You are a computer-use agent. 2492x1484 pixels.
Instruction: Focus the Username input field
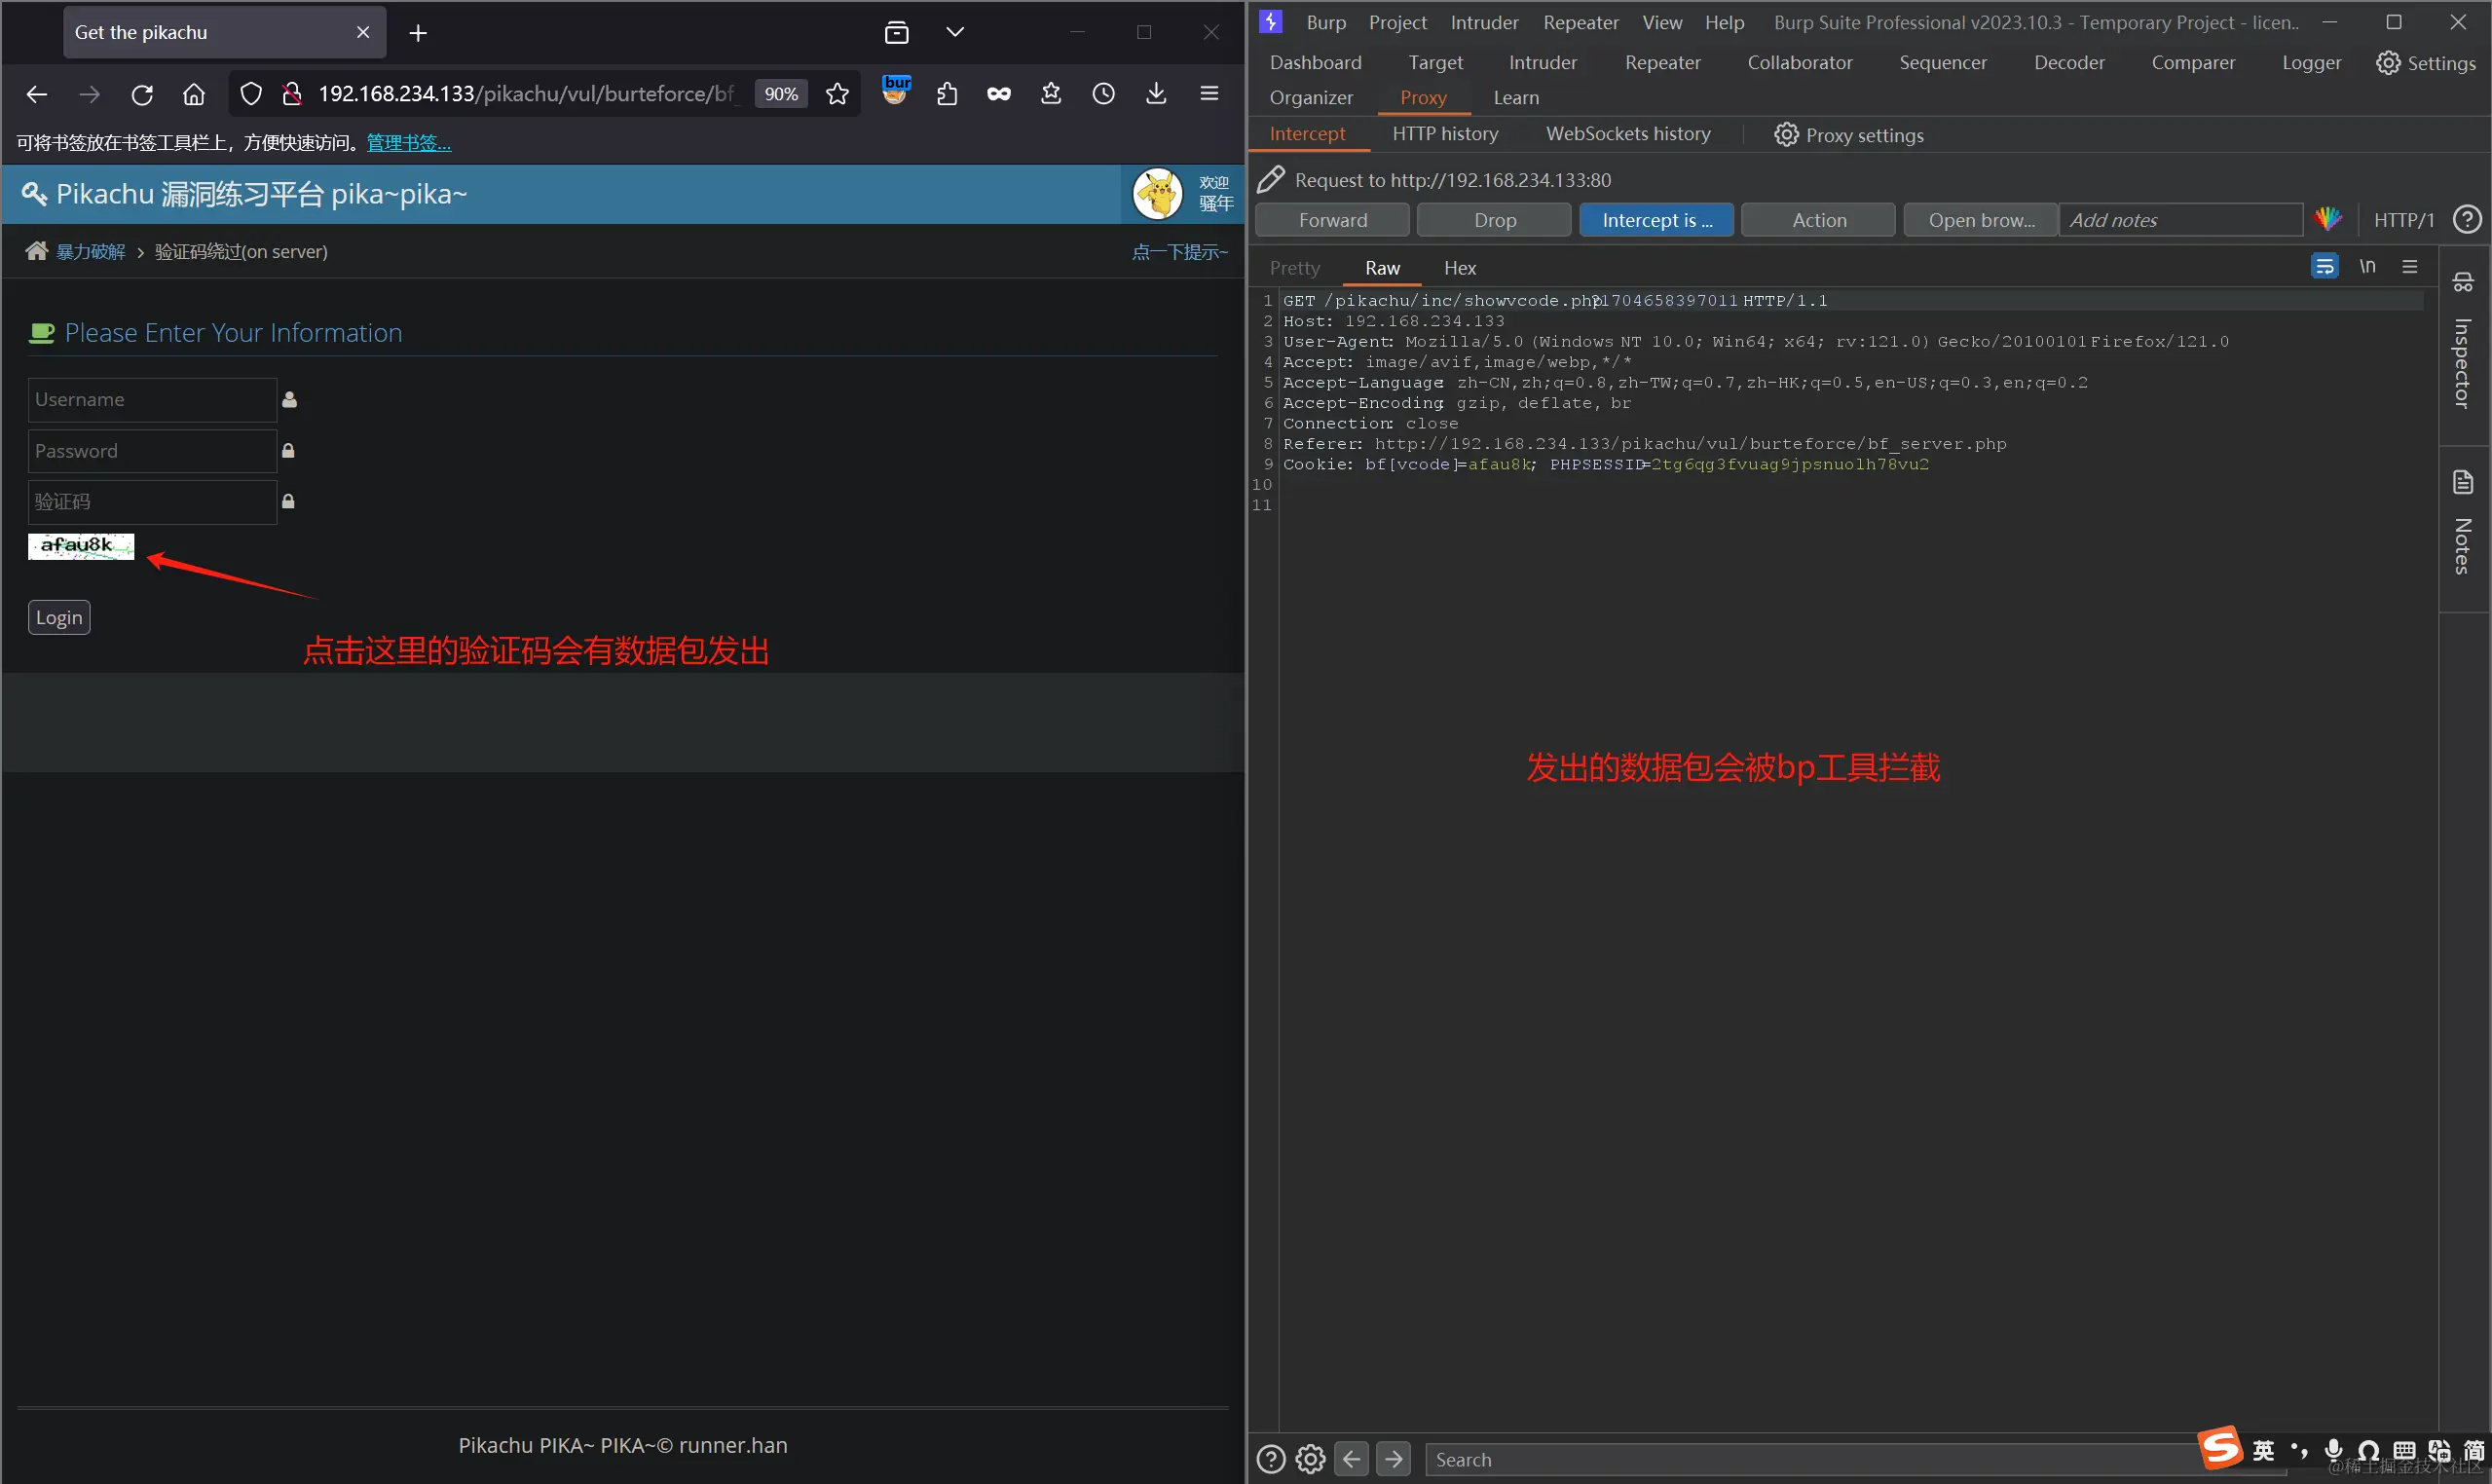coord(152,400)
